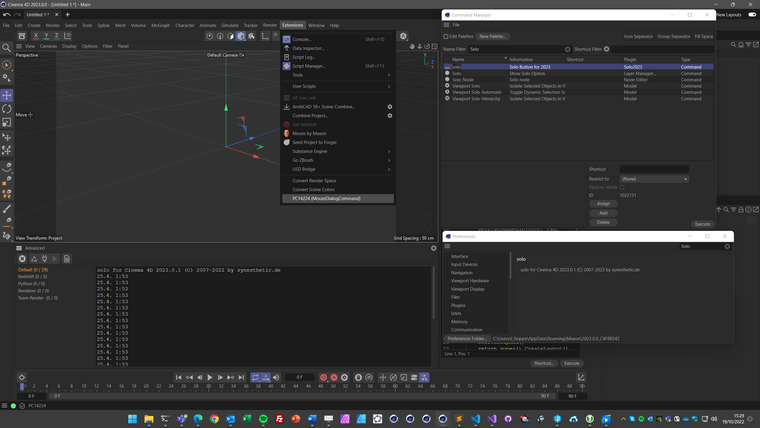Open the Restrict to dropdown
Image resolution: width=760 pixels, height=428 pixels.
pyautogui.click(x=654, y=179)
